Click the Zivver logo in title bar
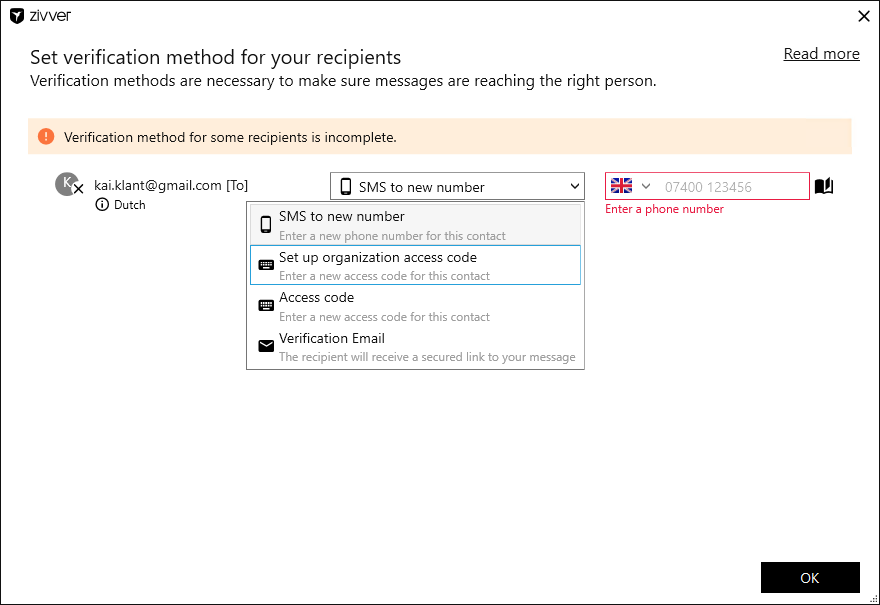880x605 pixels. tap(17, 16)
